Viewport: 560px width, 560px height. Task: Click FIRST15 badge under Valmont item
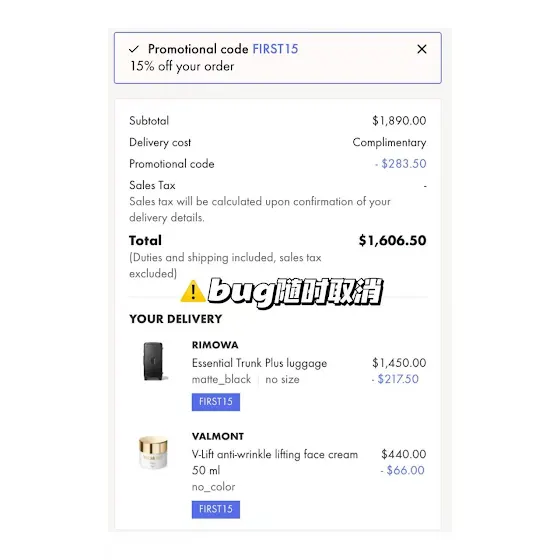(x=216, y=509)
